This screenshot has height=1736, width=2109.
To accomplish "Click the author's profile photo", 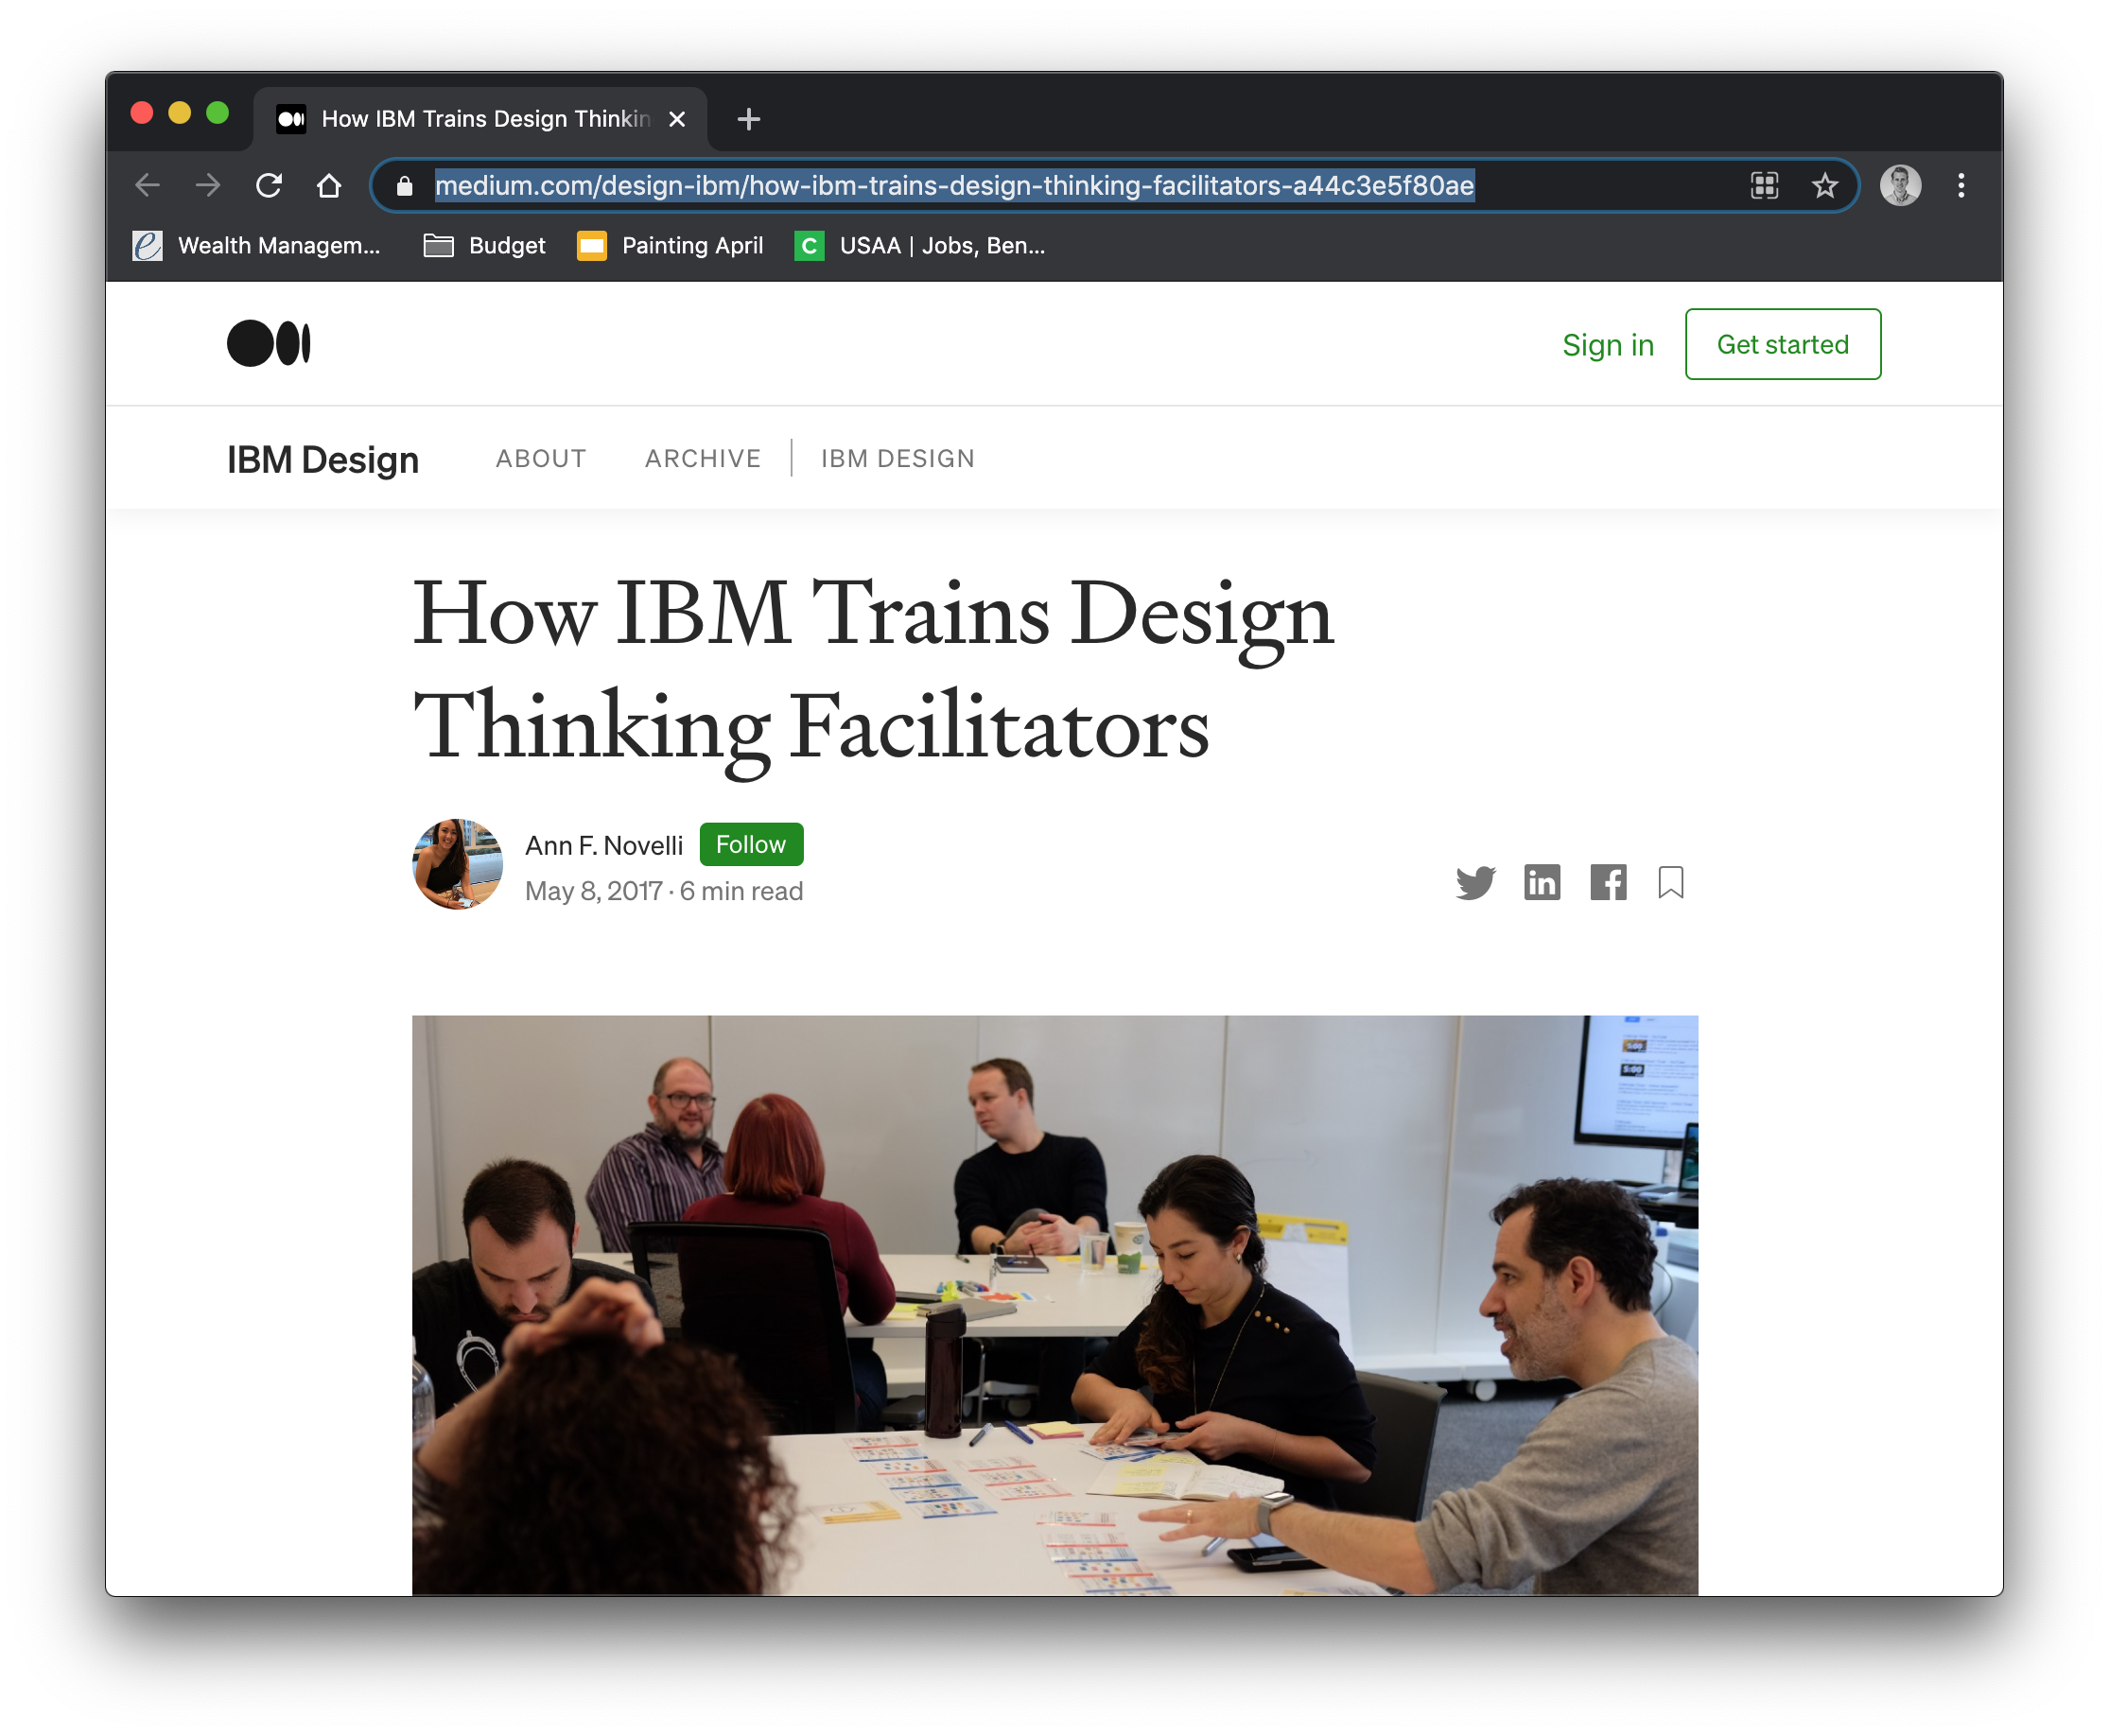I will (x=457, y=864).
